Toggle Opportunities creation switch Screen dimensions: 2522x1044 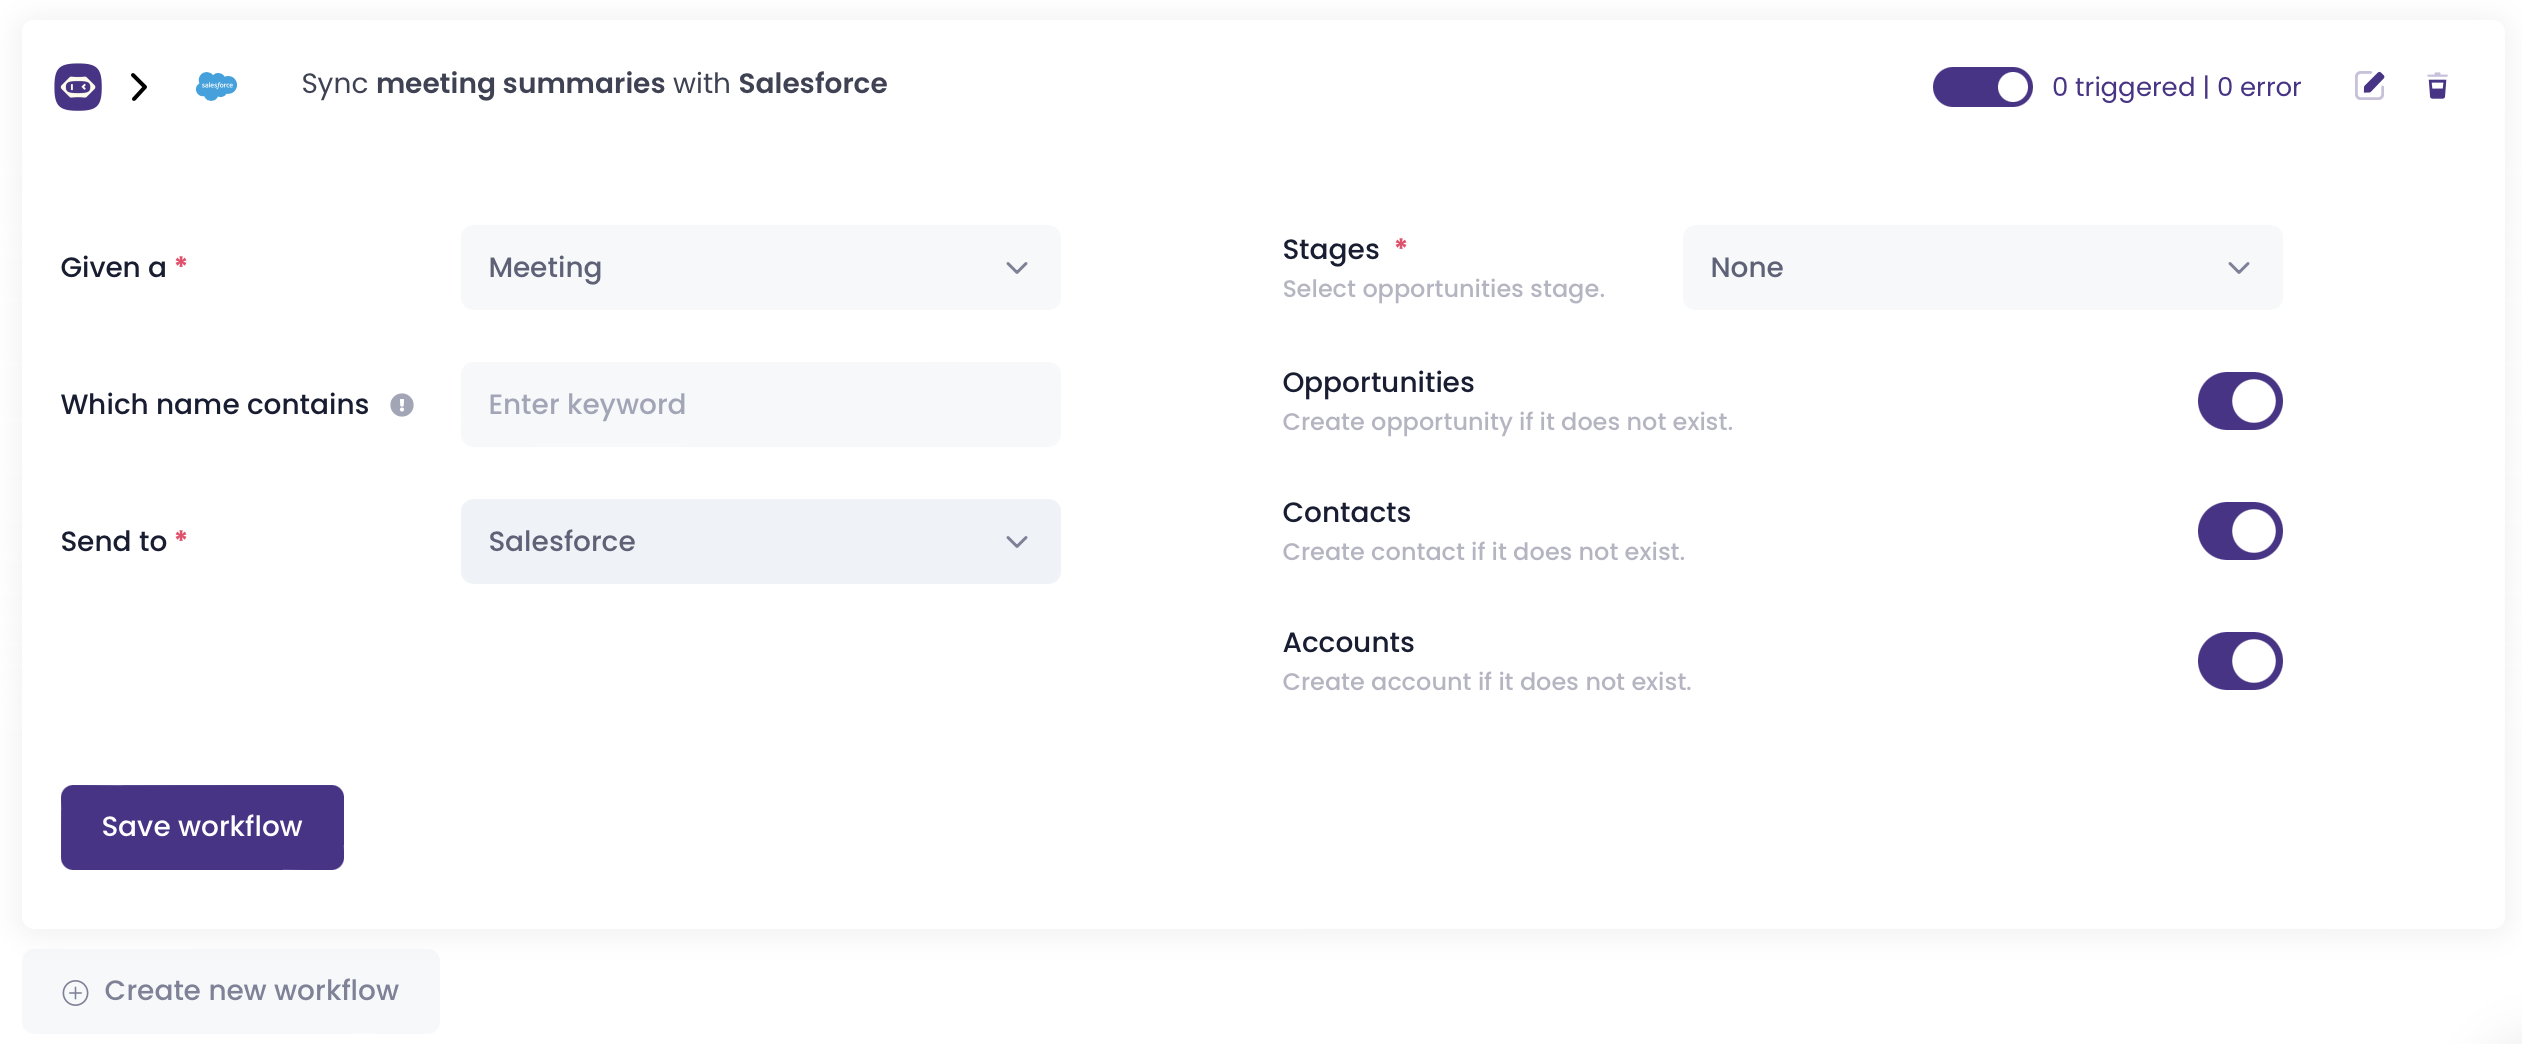pyautogui.click(x=2239, y=401)
